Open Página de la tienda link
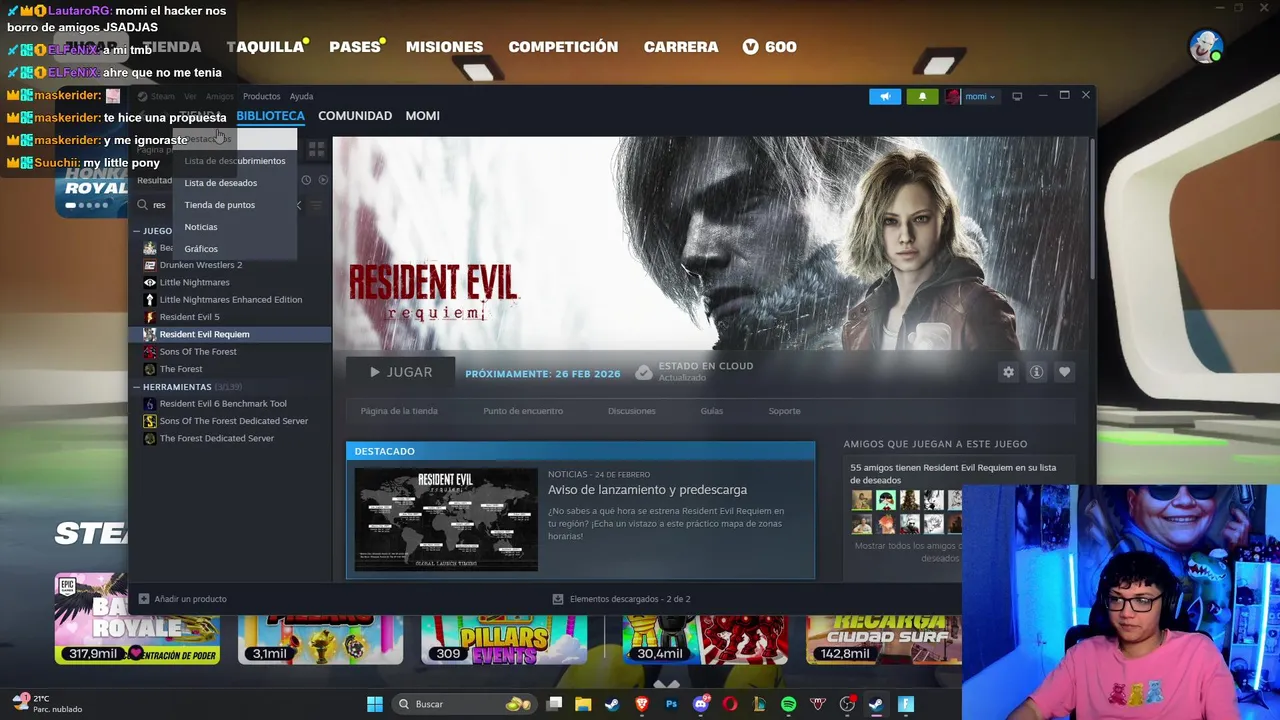Viewport: 1280px width, 720px height. pos(399,411)
